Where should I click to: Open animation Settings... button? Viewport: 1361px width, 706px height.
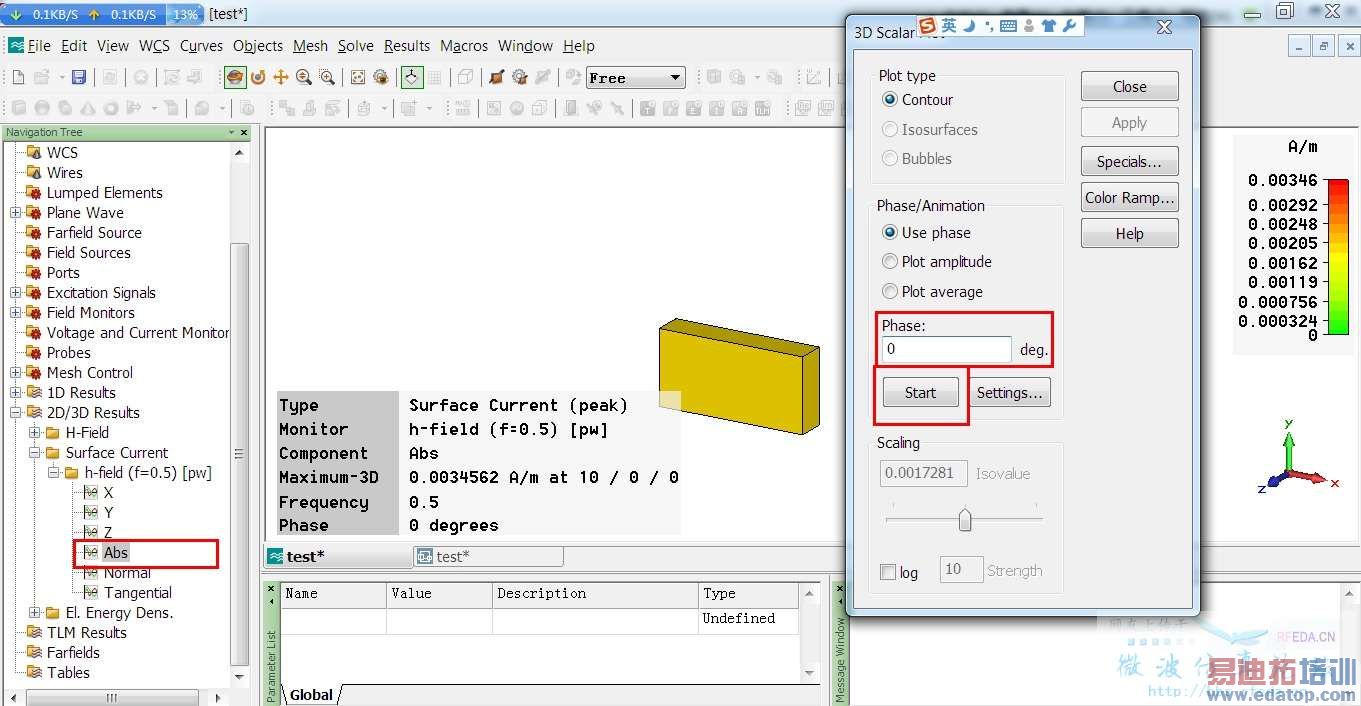click(1009, 393)
